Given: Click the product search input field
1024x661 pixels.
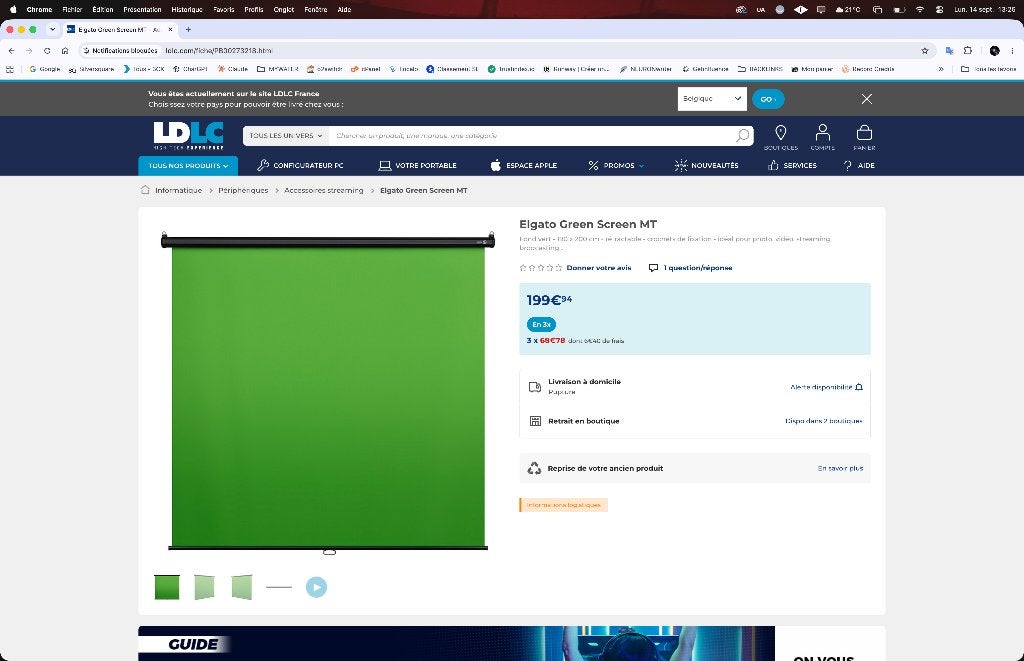Looking at the screenshot, I should tap(532, 135).
